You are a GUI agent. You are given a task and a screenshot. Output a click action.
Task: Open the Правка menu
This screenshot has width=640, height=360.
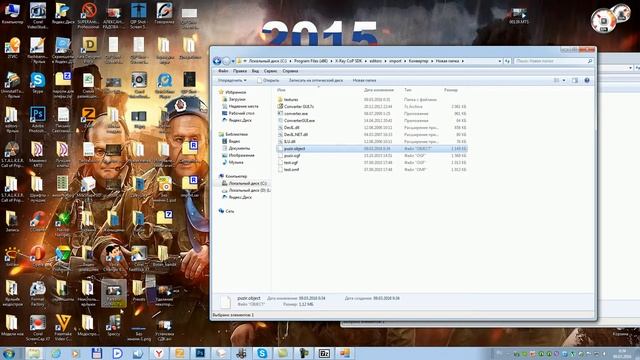click(240, 71)
